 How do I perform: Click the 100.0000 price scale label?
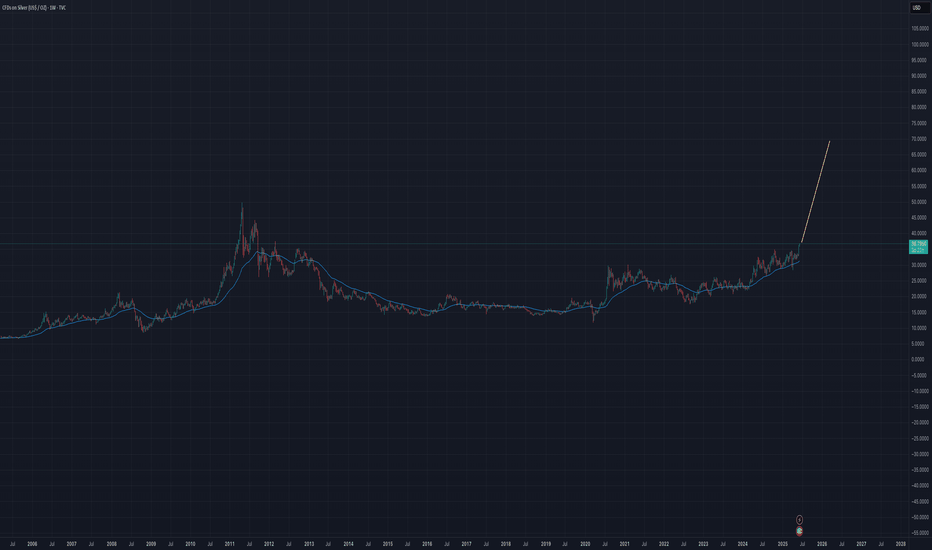tap(920, 45)
